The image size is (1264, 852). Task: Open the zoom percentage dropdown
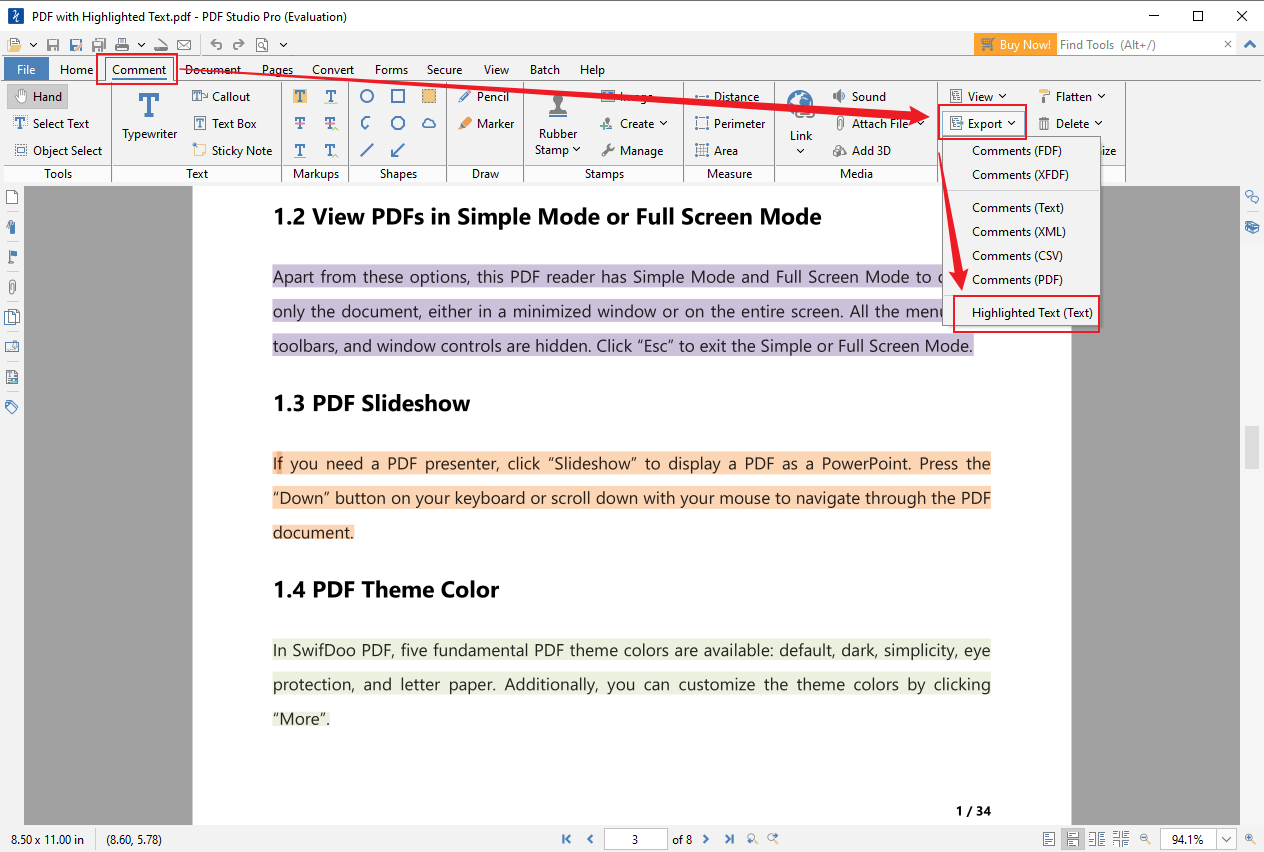tap(1226, 839)
